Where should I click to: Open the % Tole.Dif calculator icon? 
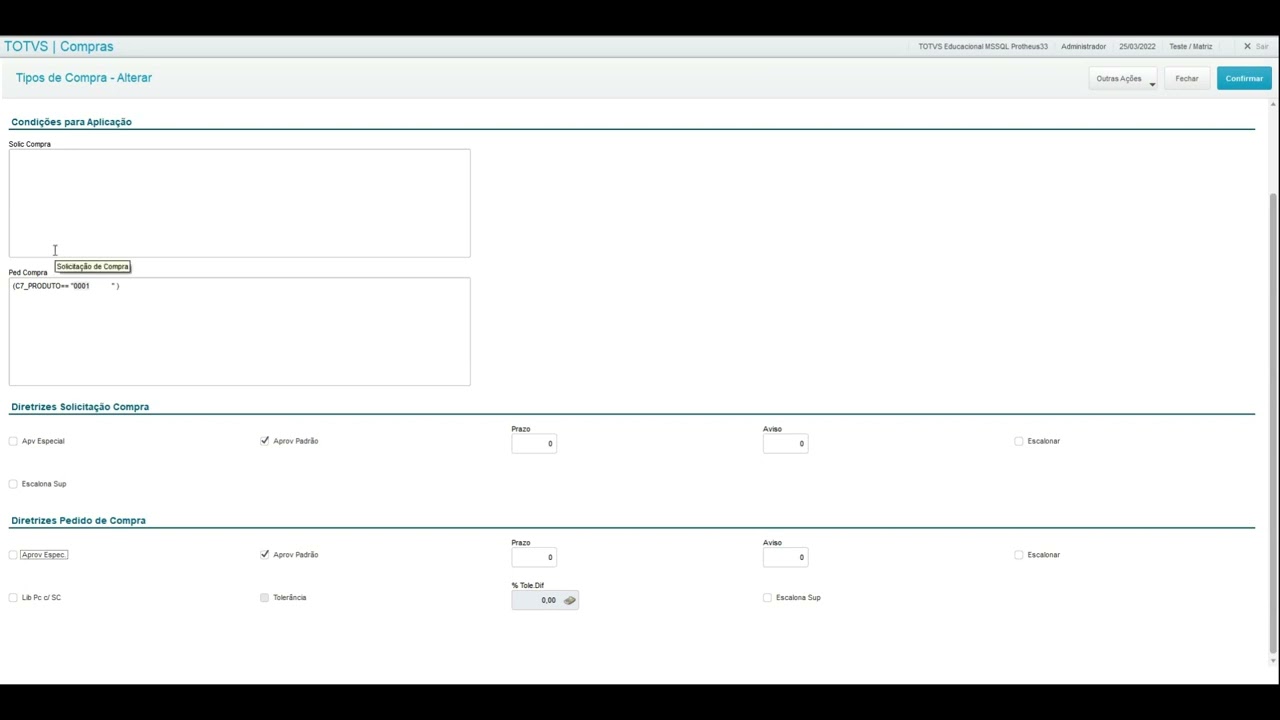[569, 600]
